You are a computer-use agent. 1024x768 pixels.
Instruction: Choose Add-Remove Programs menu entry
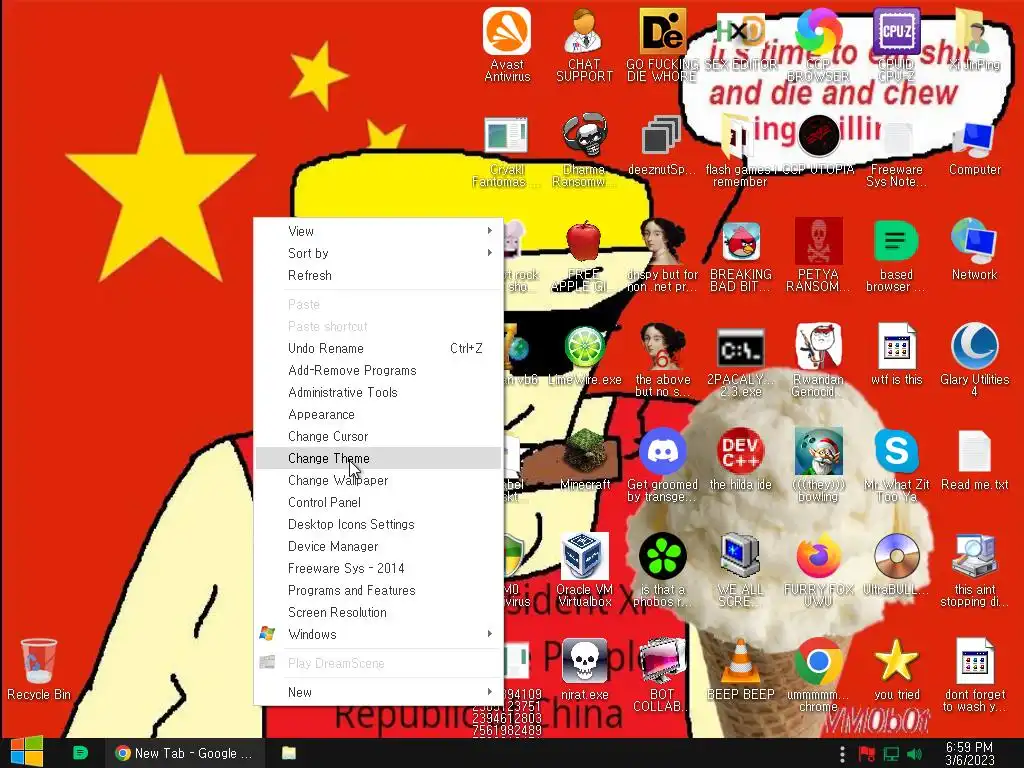378,370
